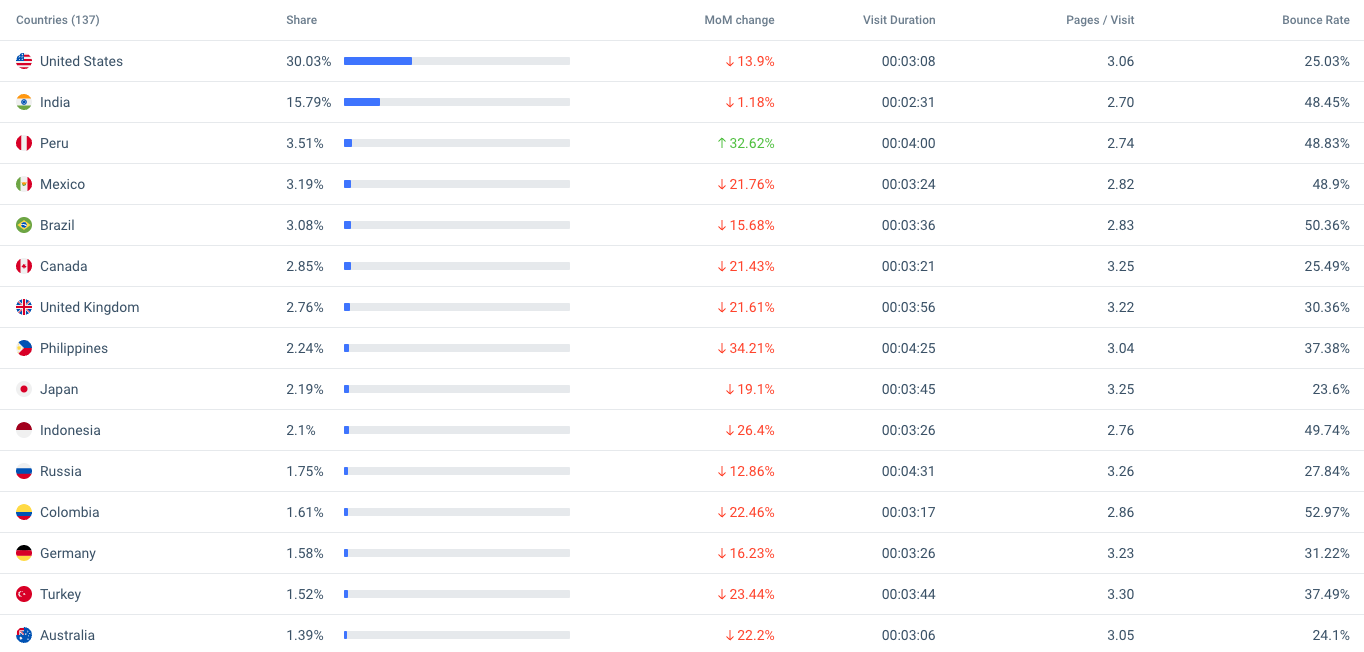This screenshot has width=1364, height=652.
Task: Open the Philippines country link
Action: click(74, 348)
